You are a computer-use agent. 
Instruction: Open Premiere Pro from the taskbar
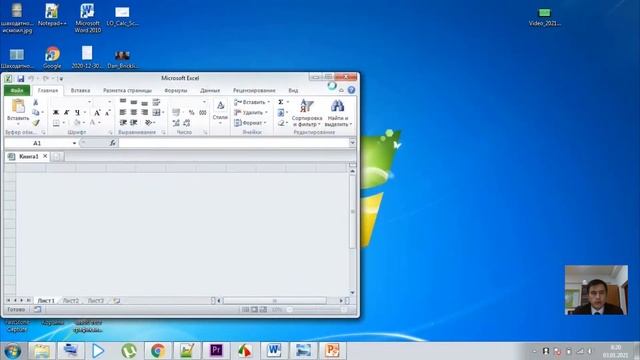pos(216,351)
